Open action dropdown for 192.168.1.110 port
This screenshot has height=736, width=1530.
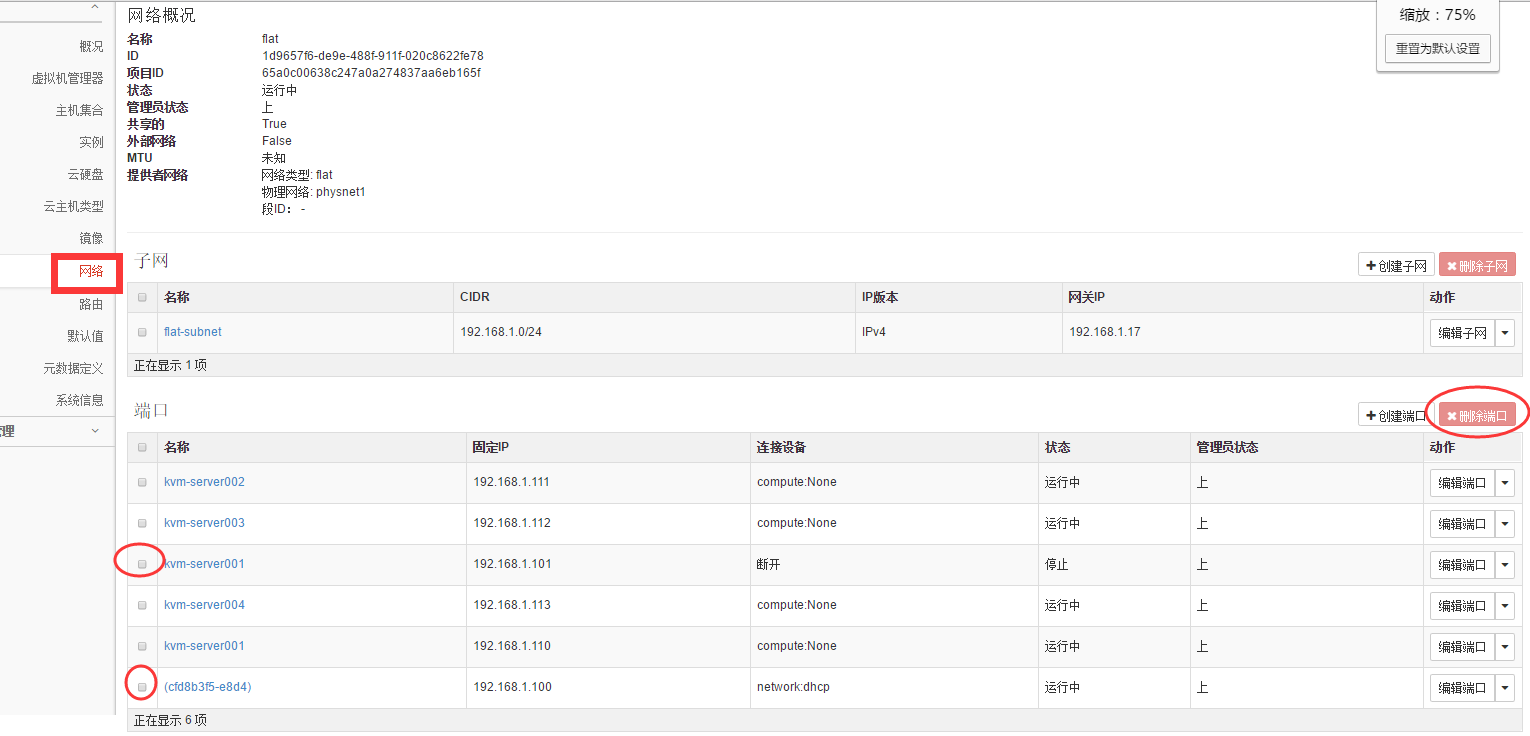tap(1505, 647)
